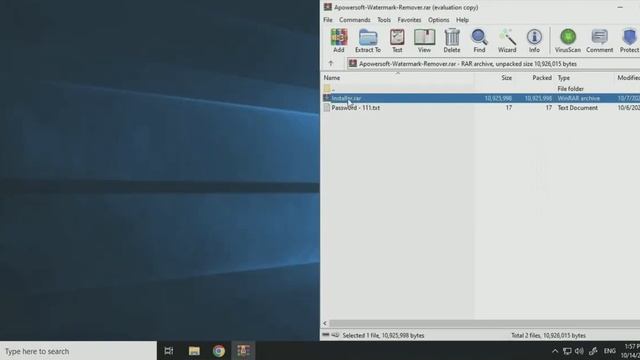Open the View file tool
Image resolution: width=640 pixels, height=360 pixels.
point(424,40)
